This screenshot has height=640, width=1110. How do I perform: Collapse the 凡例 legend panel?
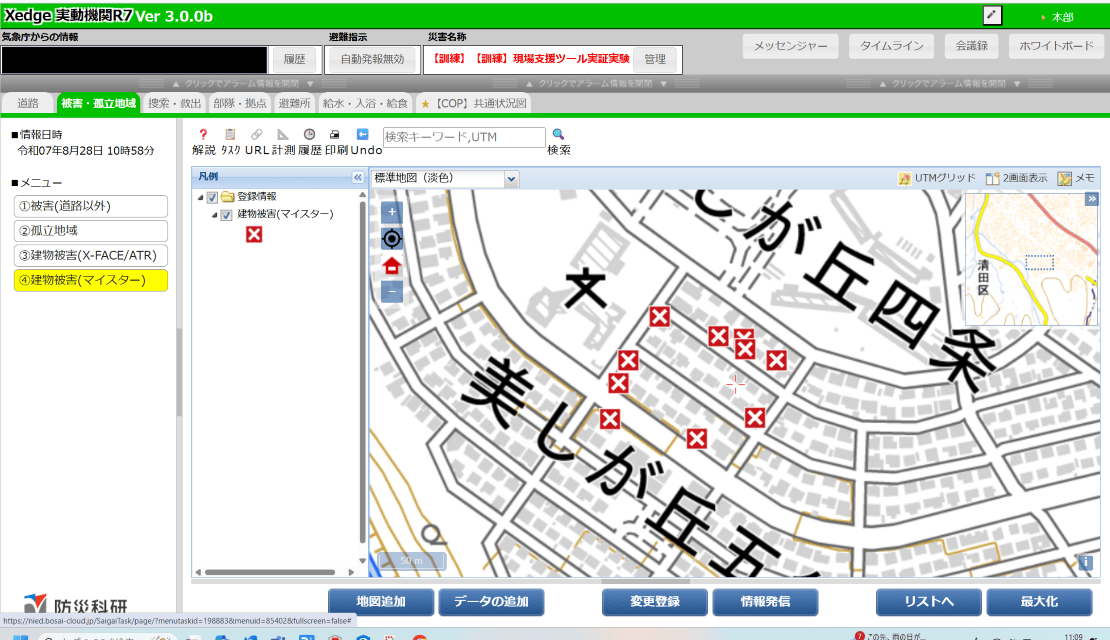point(357,177)
